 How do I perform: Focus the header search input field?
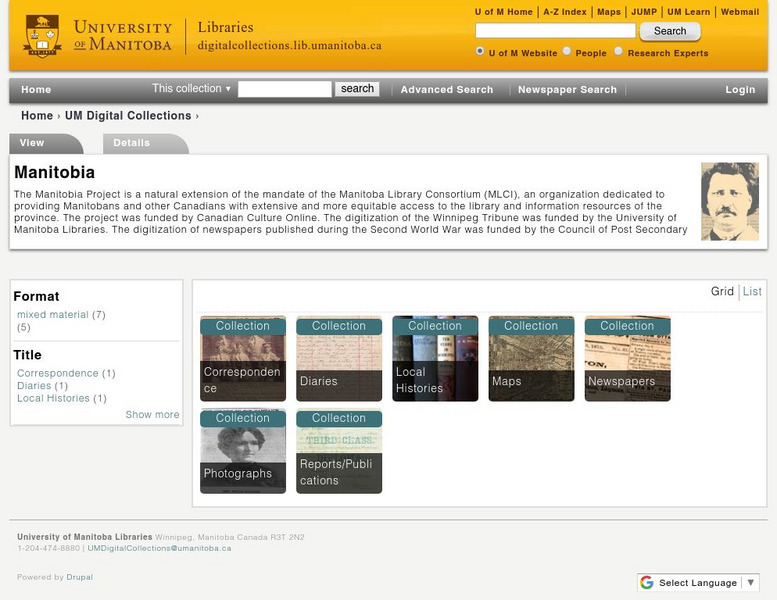point(555,31)
